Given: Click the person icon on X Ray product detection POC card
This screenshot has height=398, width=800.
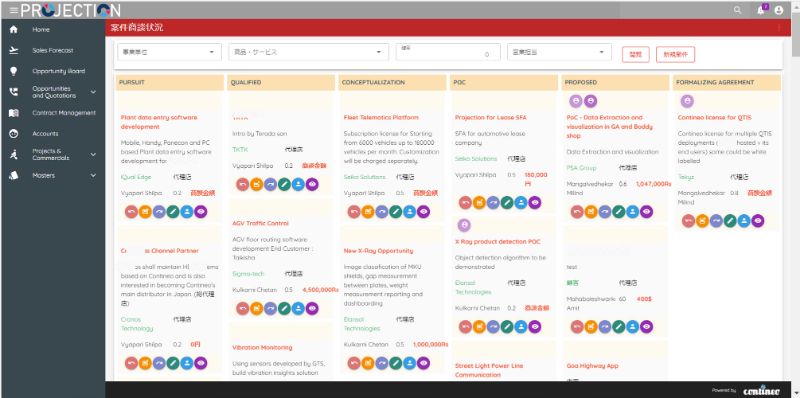Looking at the screenshot, I should tap(520, 327).
